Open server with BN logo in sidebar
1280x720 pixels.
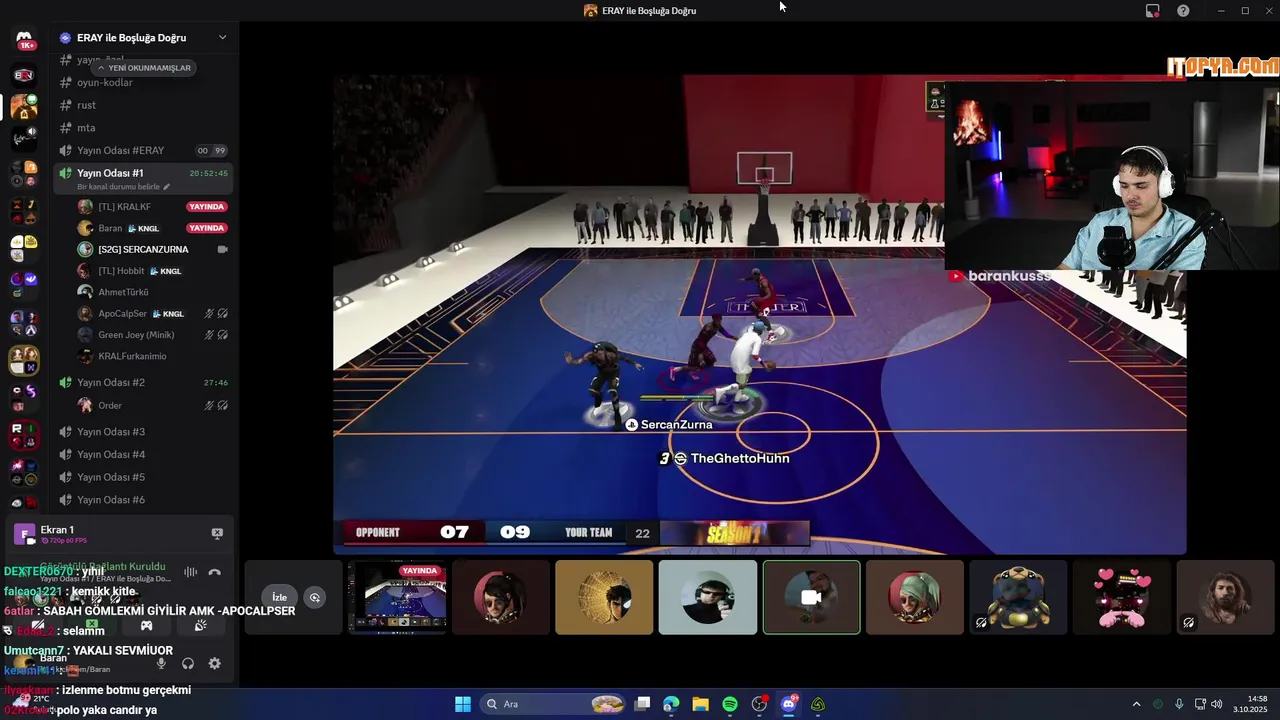(x=24, y=75)
